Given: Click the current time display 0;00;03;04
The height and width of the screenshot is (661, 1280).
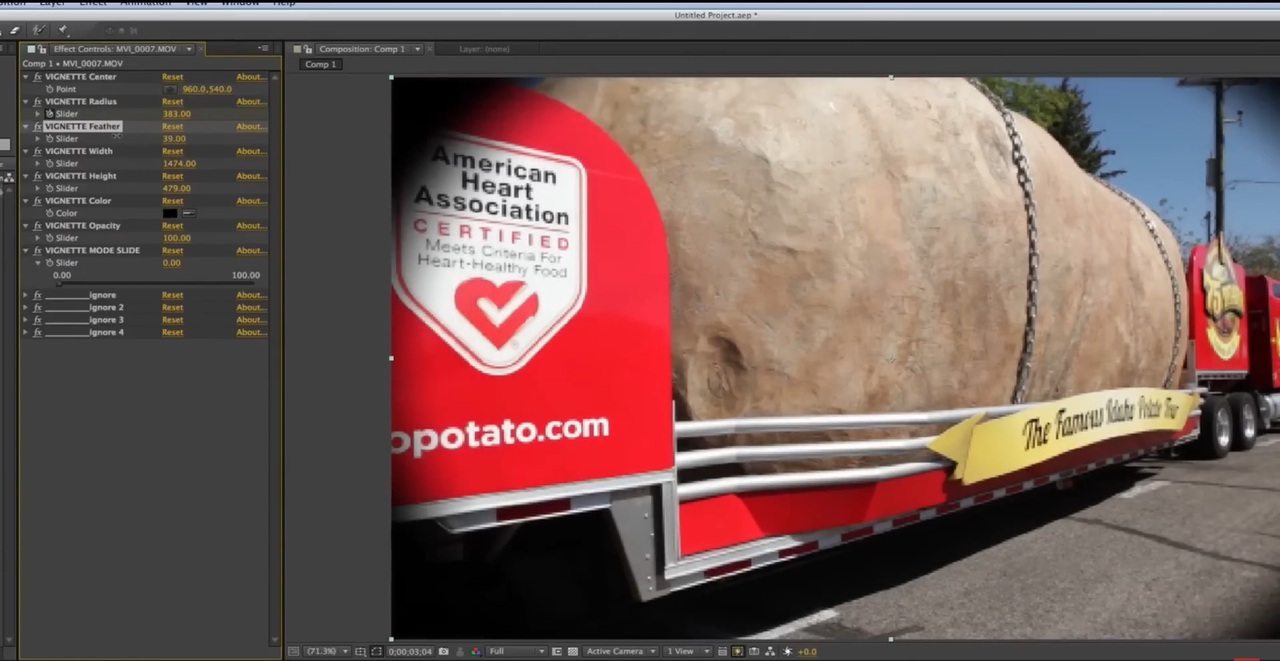Looking at the screenshot, I should 410,652.
